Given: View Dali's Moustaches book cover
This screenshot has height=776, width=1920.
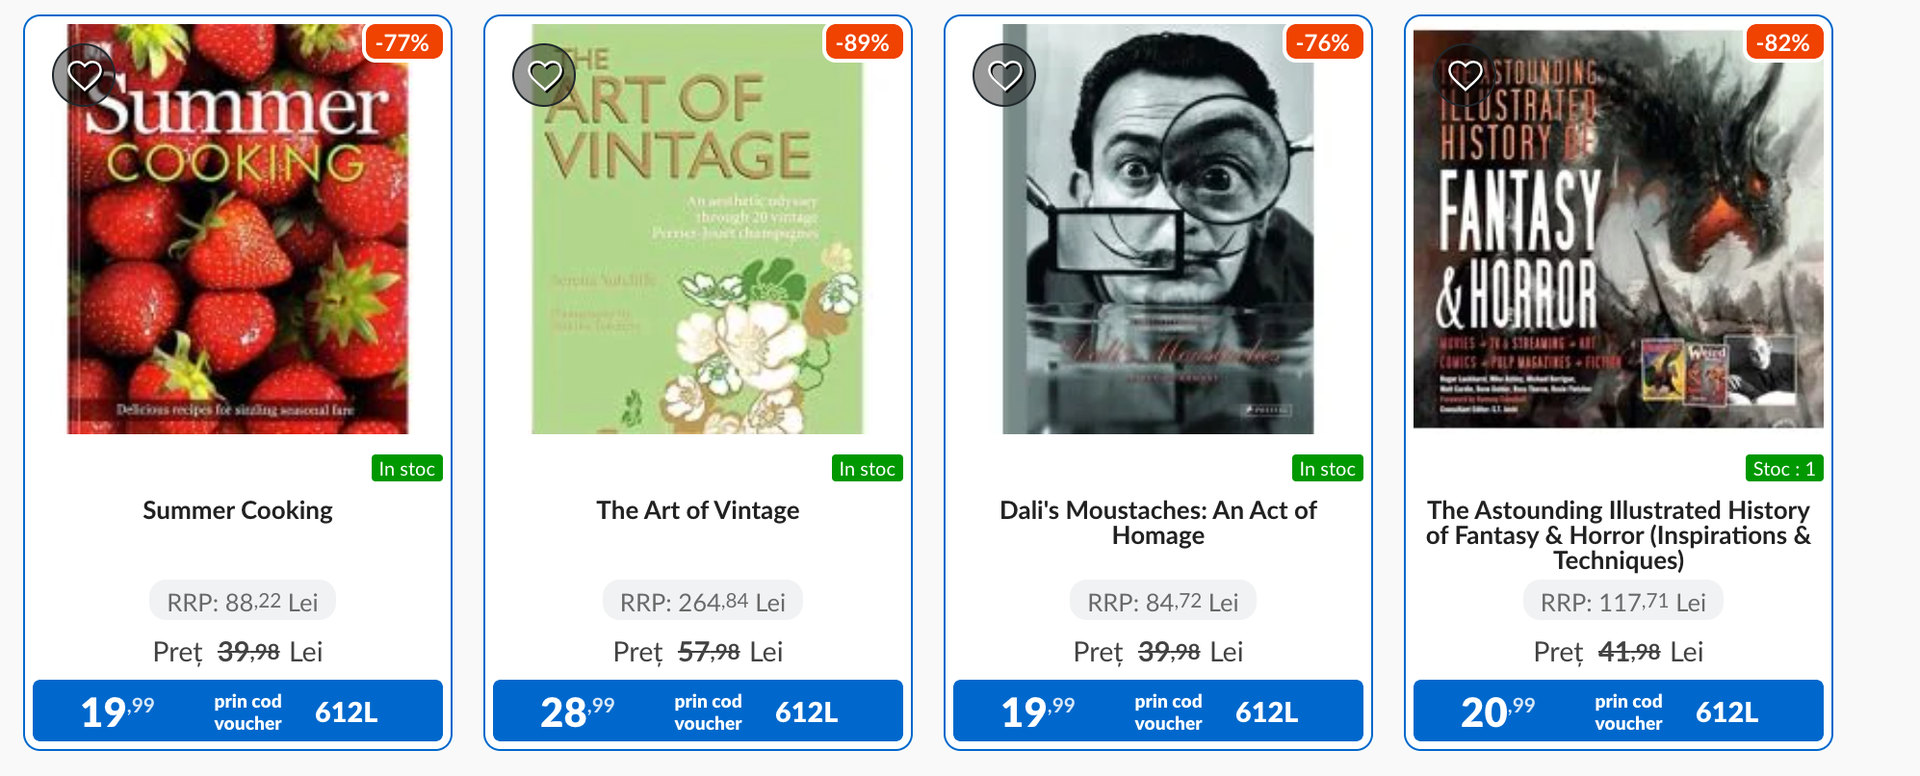Looking at the screenshot, I should (x=1158, y=250).
